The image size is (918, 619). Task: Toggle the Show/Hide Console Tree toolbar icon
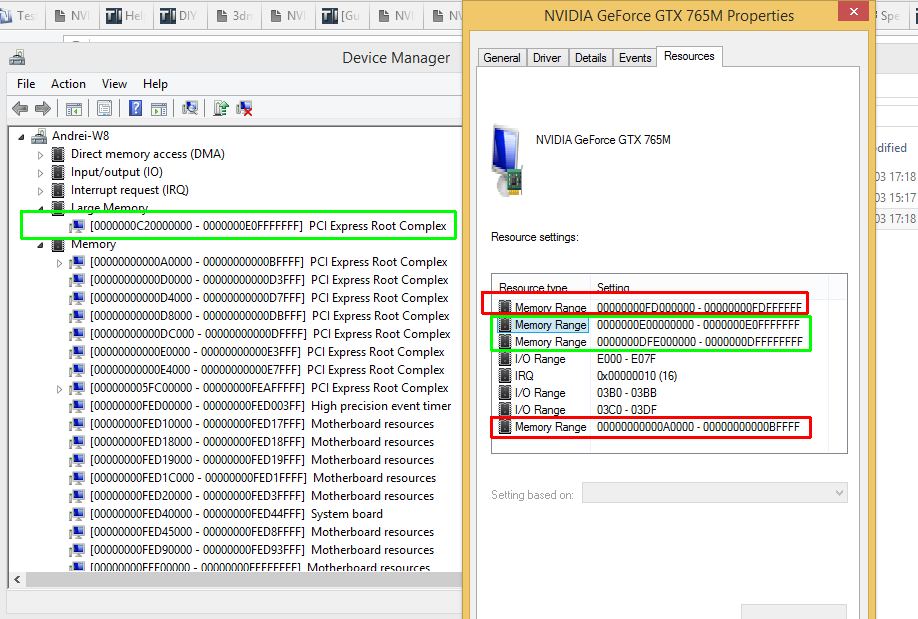74,108
